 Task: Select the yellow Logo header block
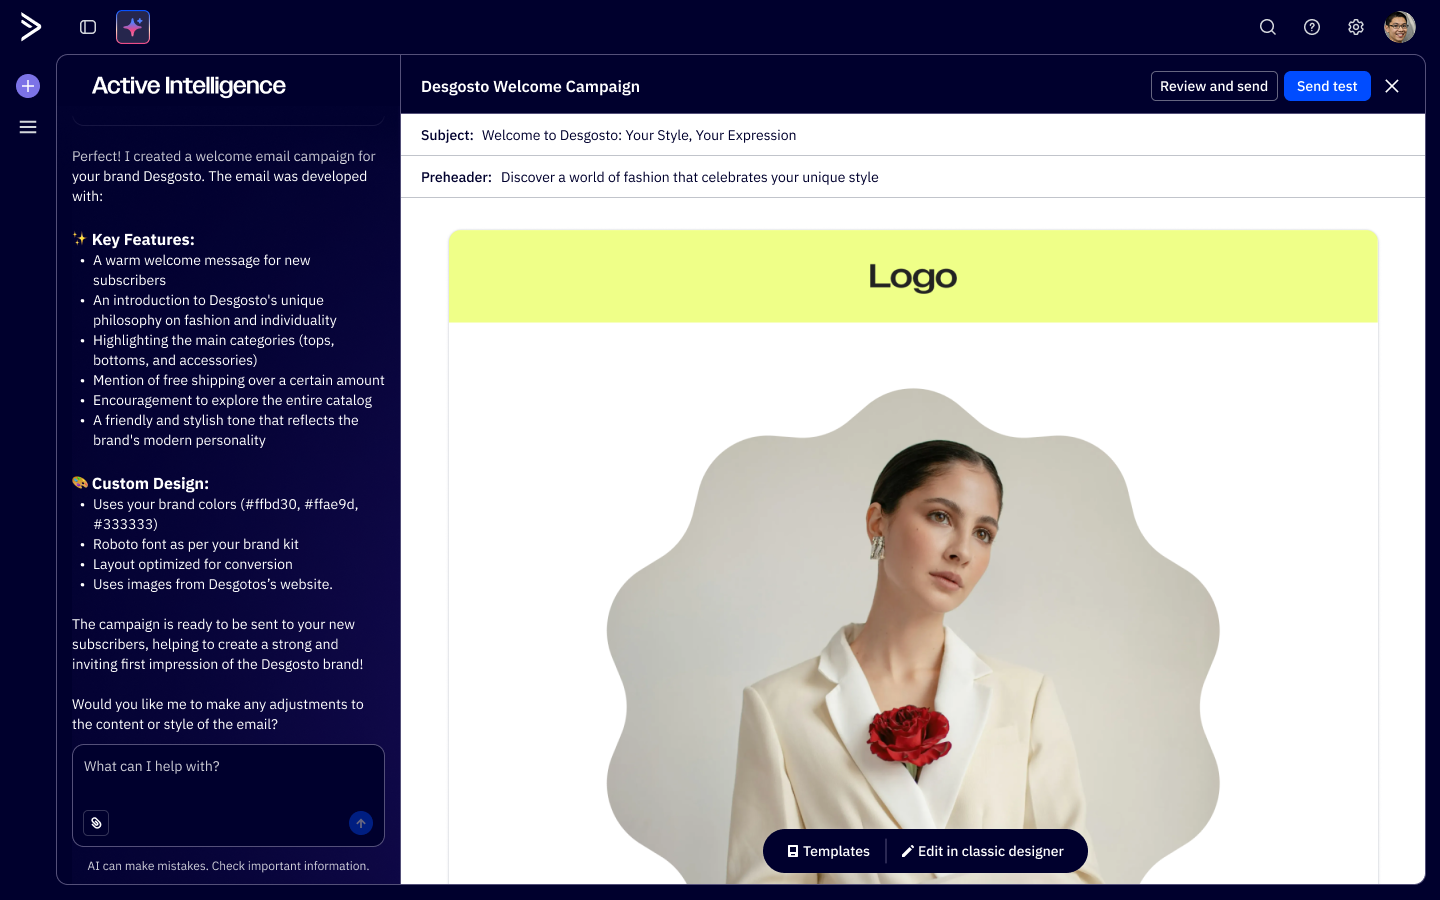(913, 276)
